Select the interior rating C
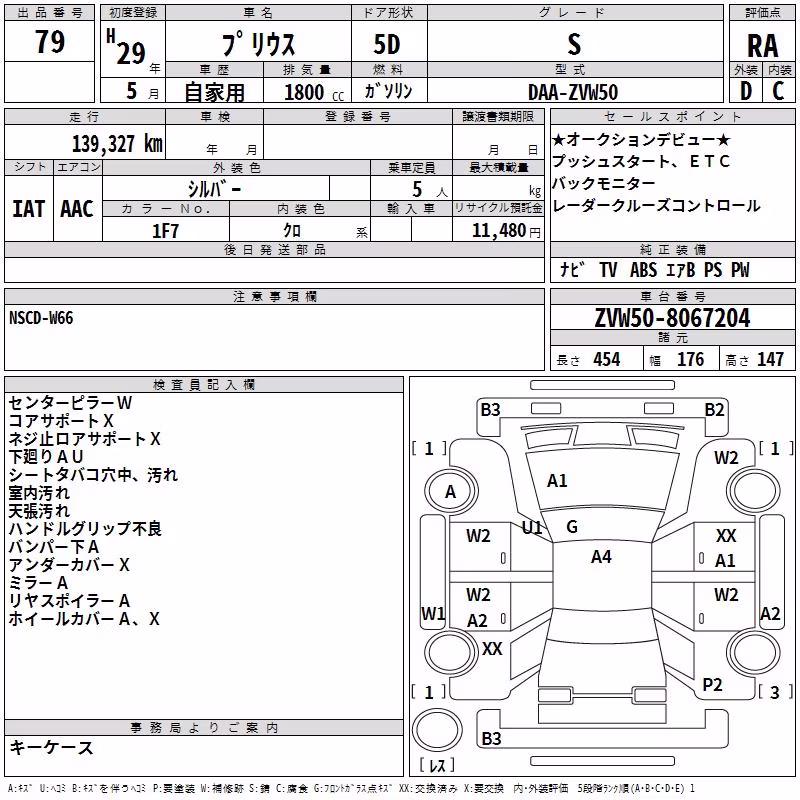800x800 pixels. click(x=778, y=91)
